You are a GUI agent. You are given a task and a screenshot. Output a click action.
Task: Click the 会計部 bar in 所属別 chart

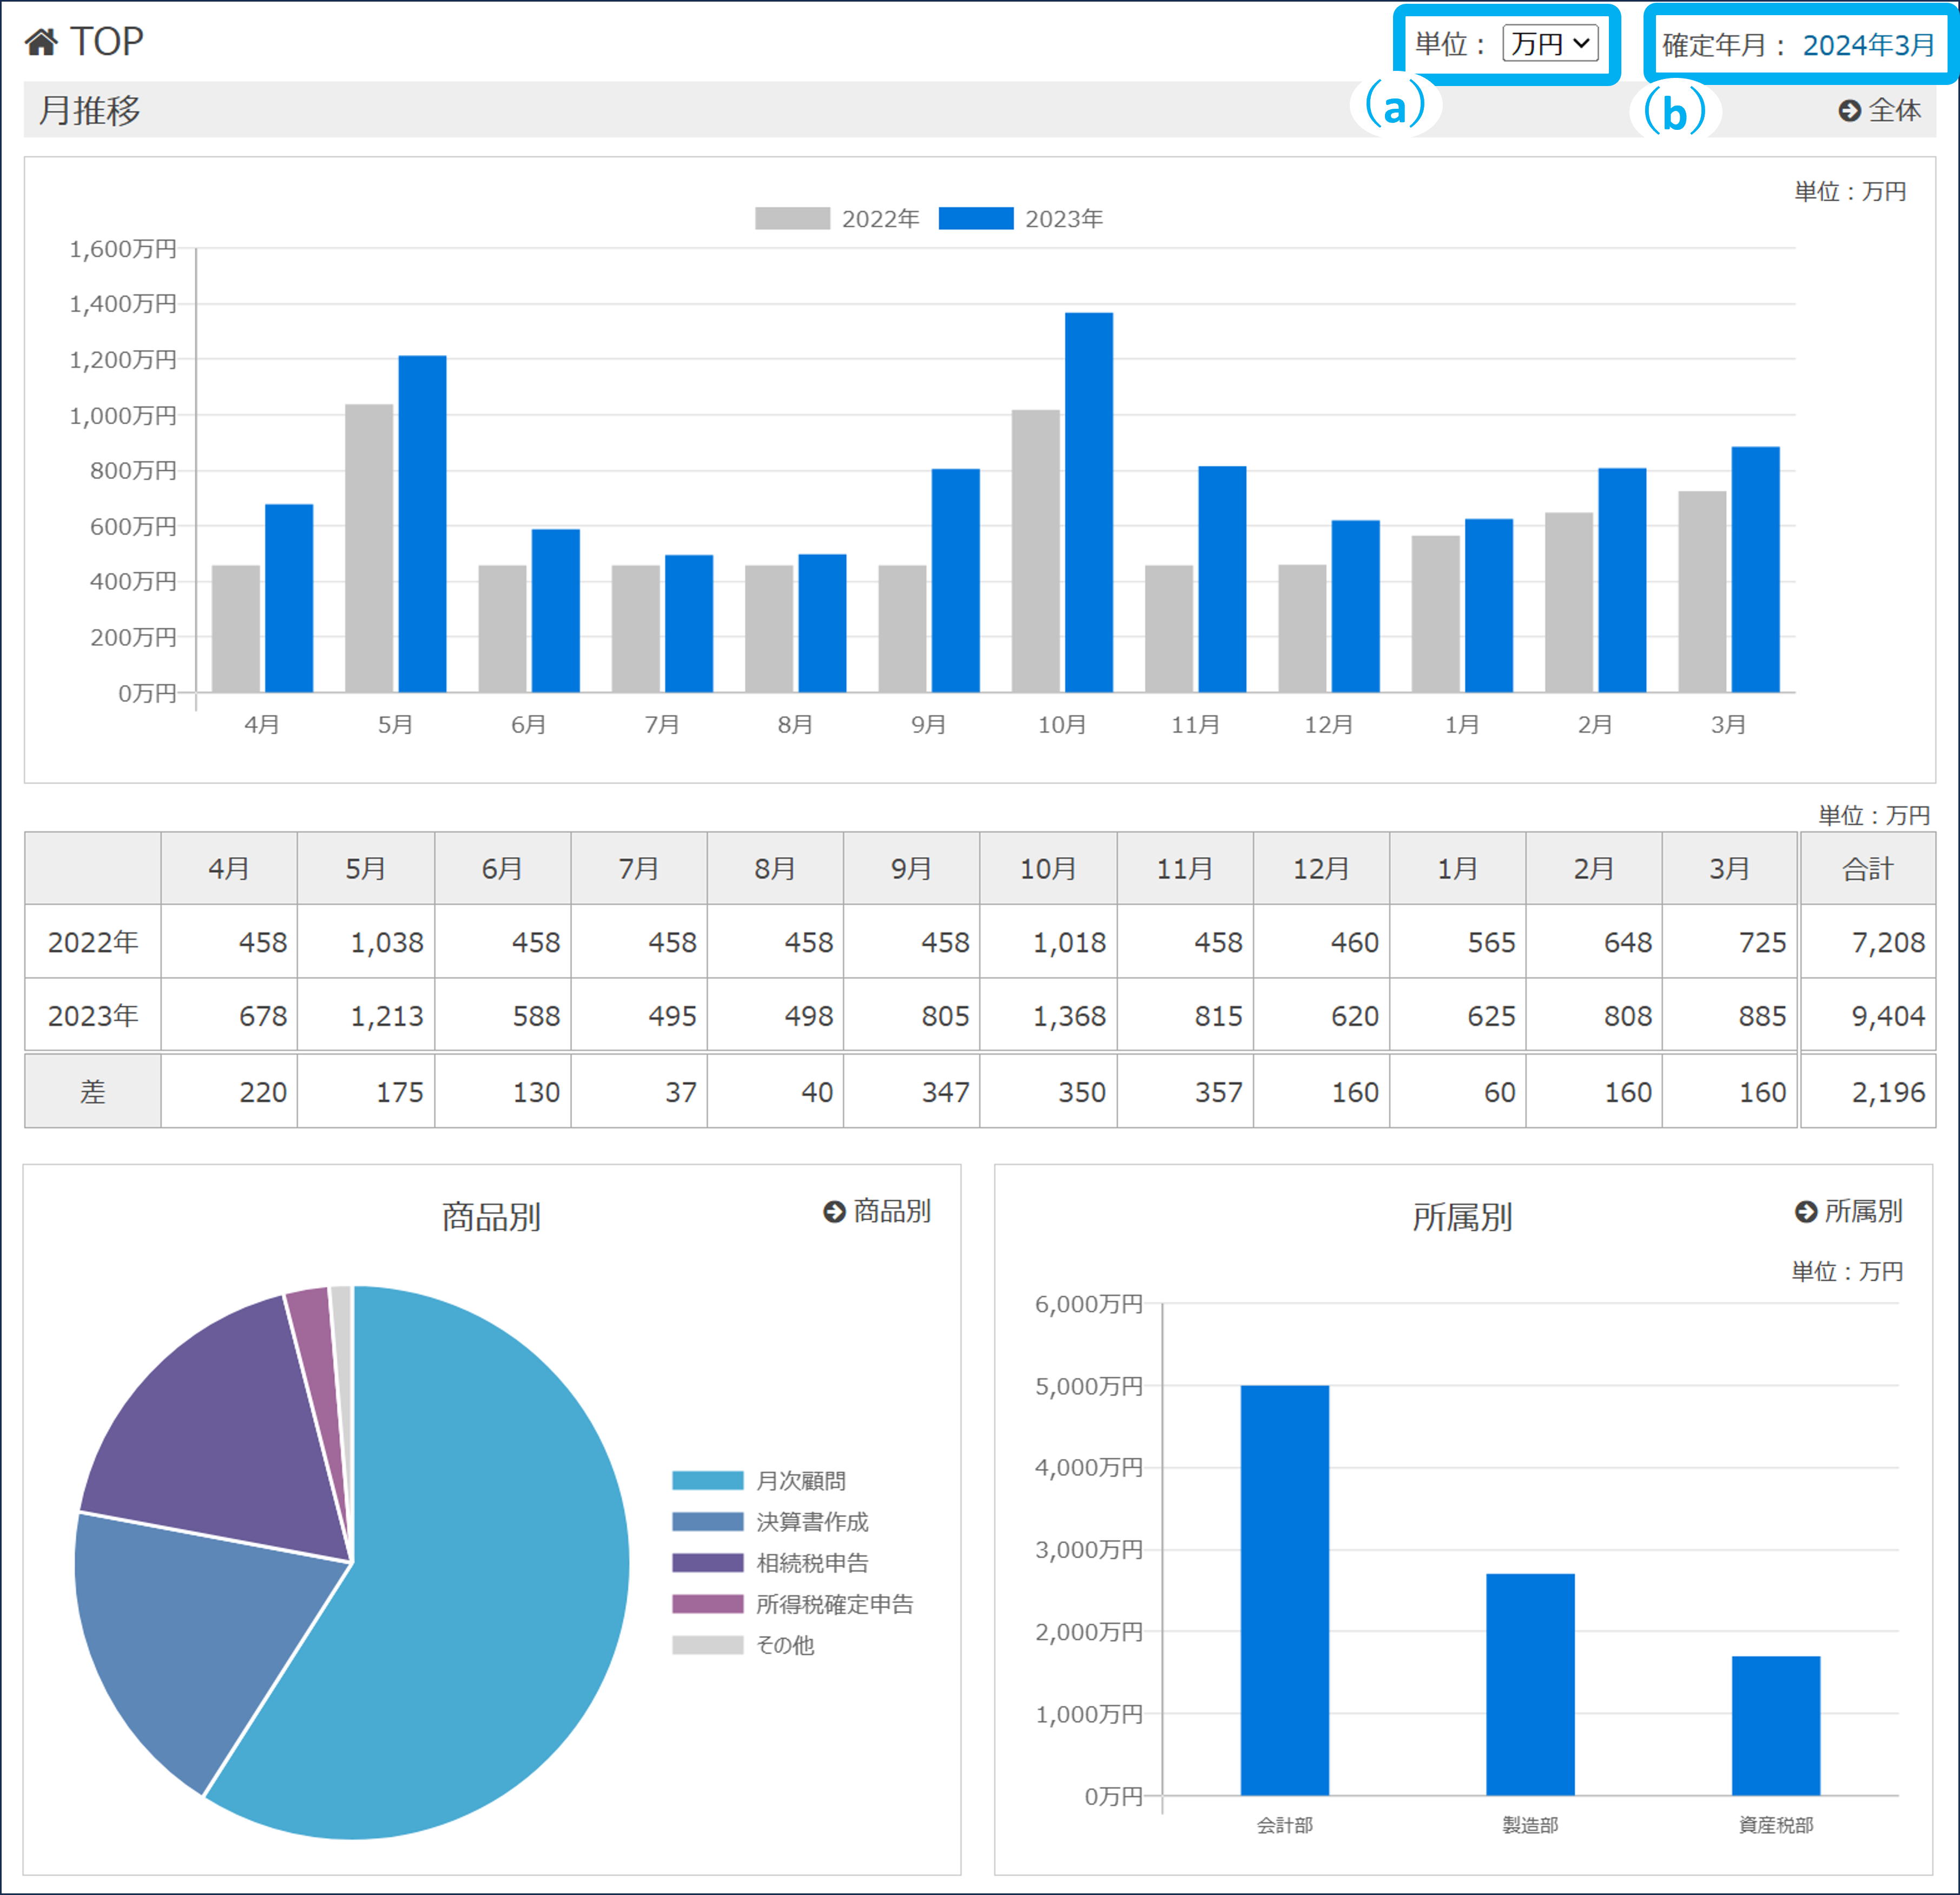coord(1284,1590)
